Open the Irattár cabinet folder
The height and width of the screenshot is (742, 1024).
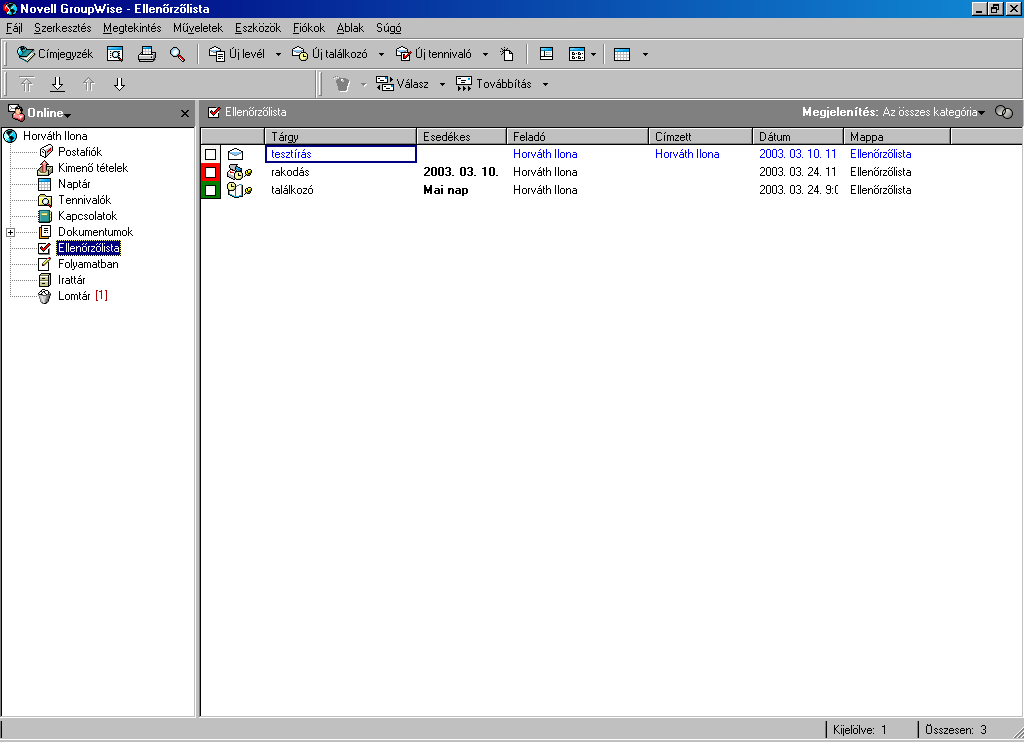click(x=71, y=280)
